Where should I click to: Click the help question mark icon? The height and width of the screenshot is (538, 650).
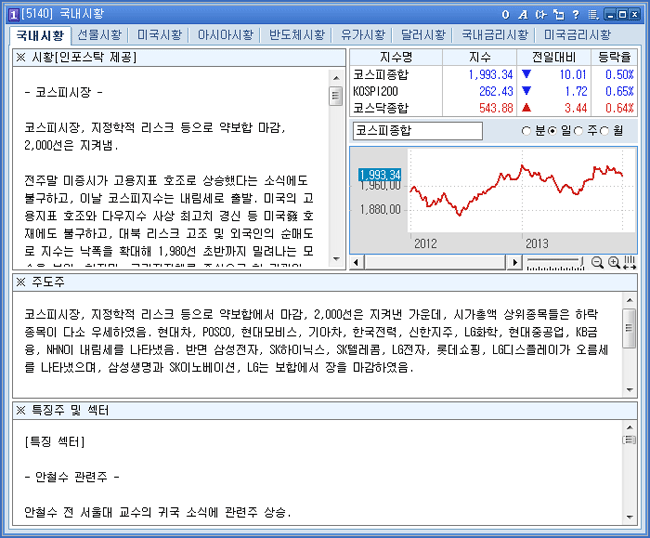pyautogui.click(x=575, y=14)
